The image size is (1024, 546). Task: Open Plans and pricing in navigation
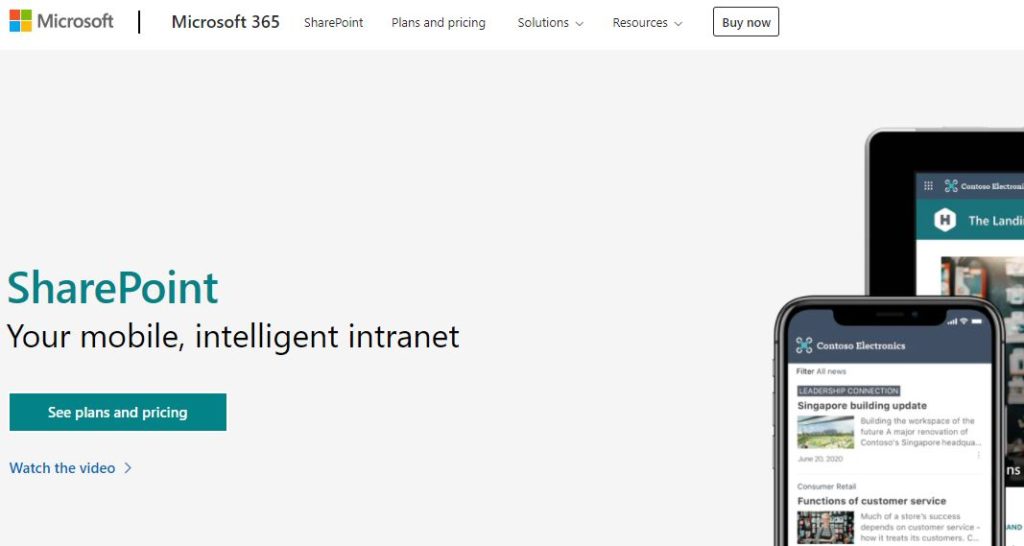click(x=438, y=22)
